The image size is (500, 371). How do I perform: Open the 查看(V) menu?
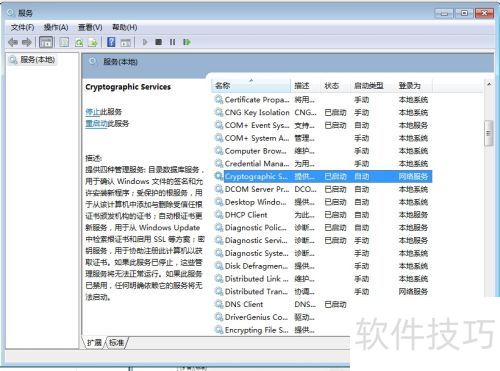90,27
